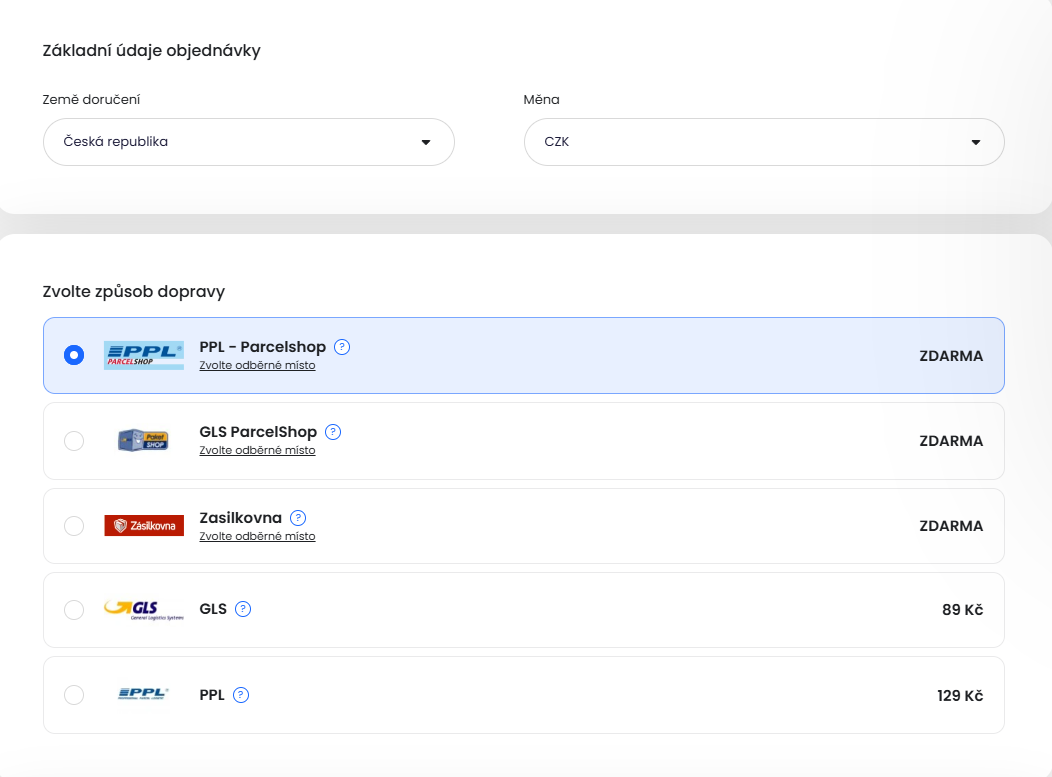Select the PPL - Parcelshop radio button
Viewport: 1052px width, 777px height.
click(74, 355)
